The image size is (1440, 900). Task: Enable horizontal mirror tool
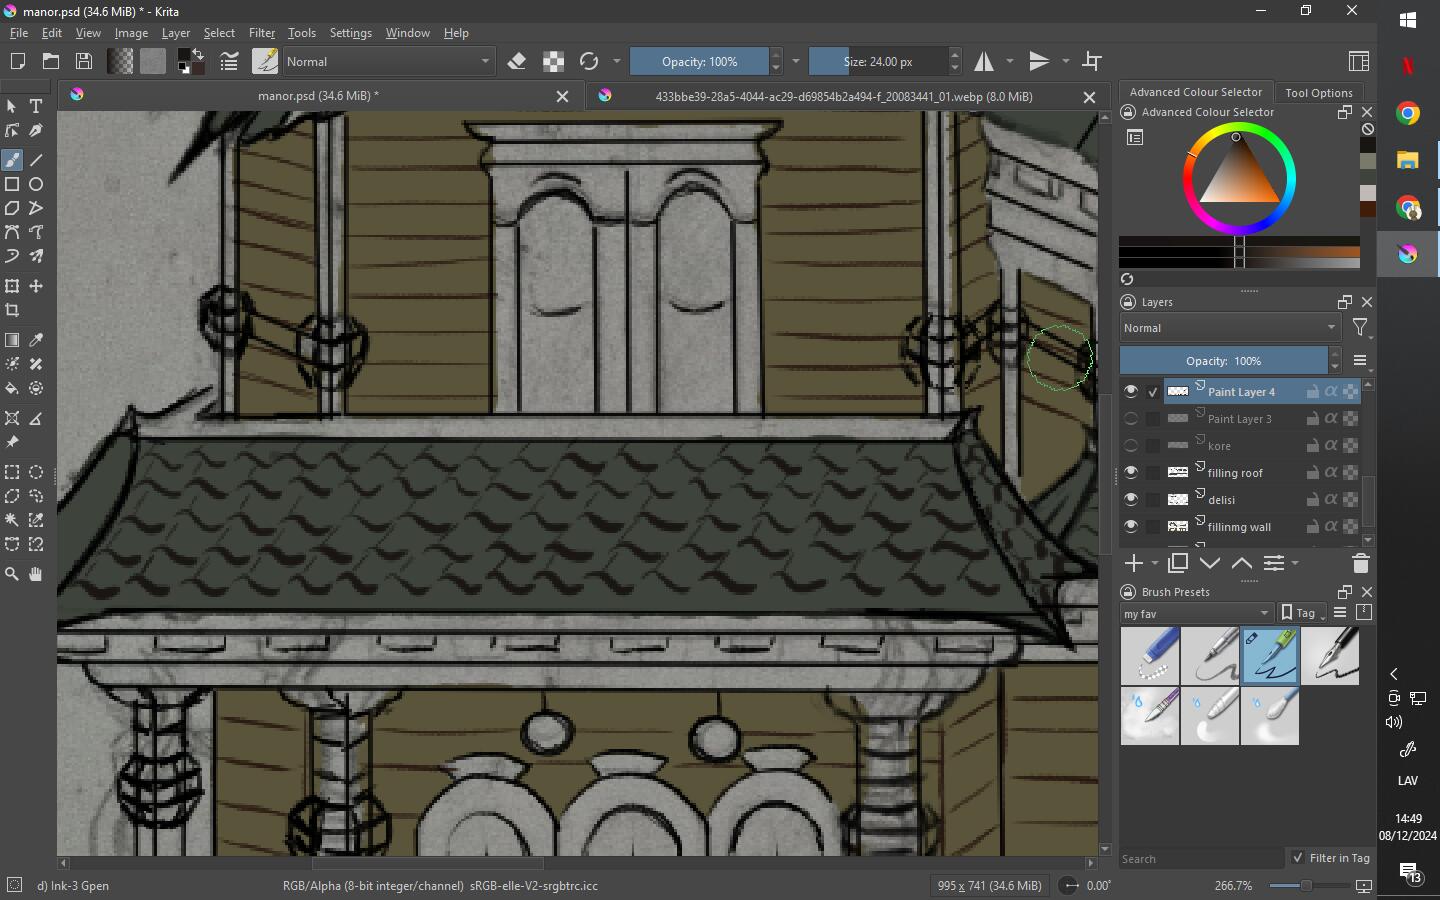(985, 61)
